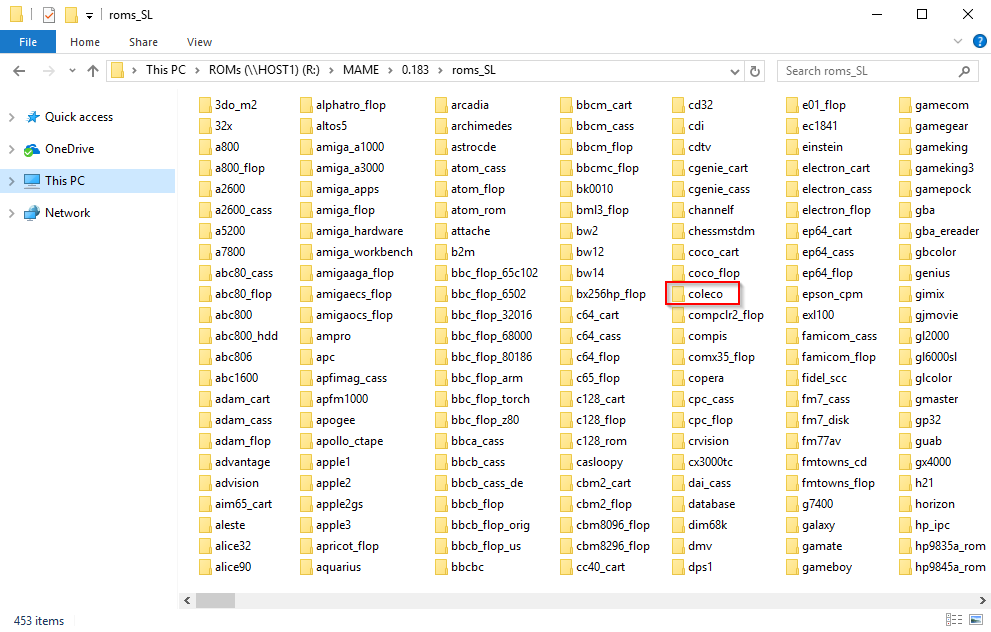Select OneDrive in sidebar
Viewport: 991px width, 632px height.
(x=70, y=149)
